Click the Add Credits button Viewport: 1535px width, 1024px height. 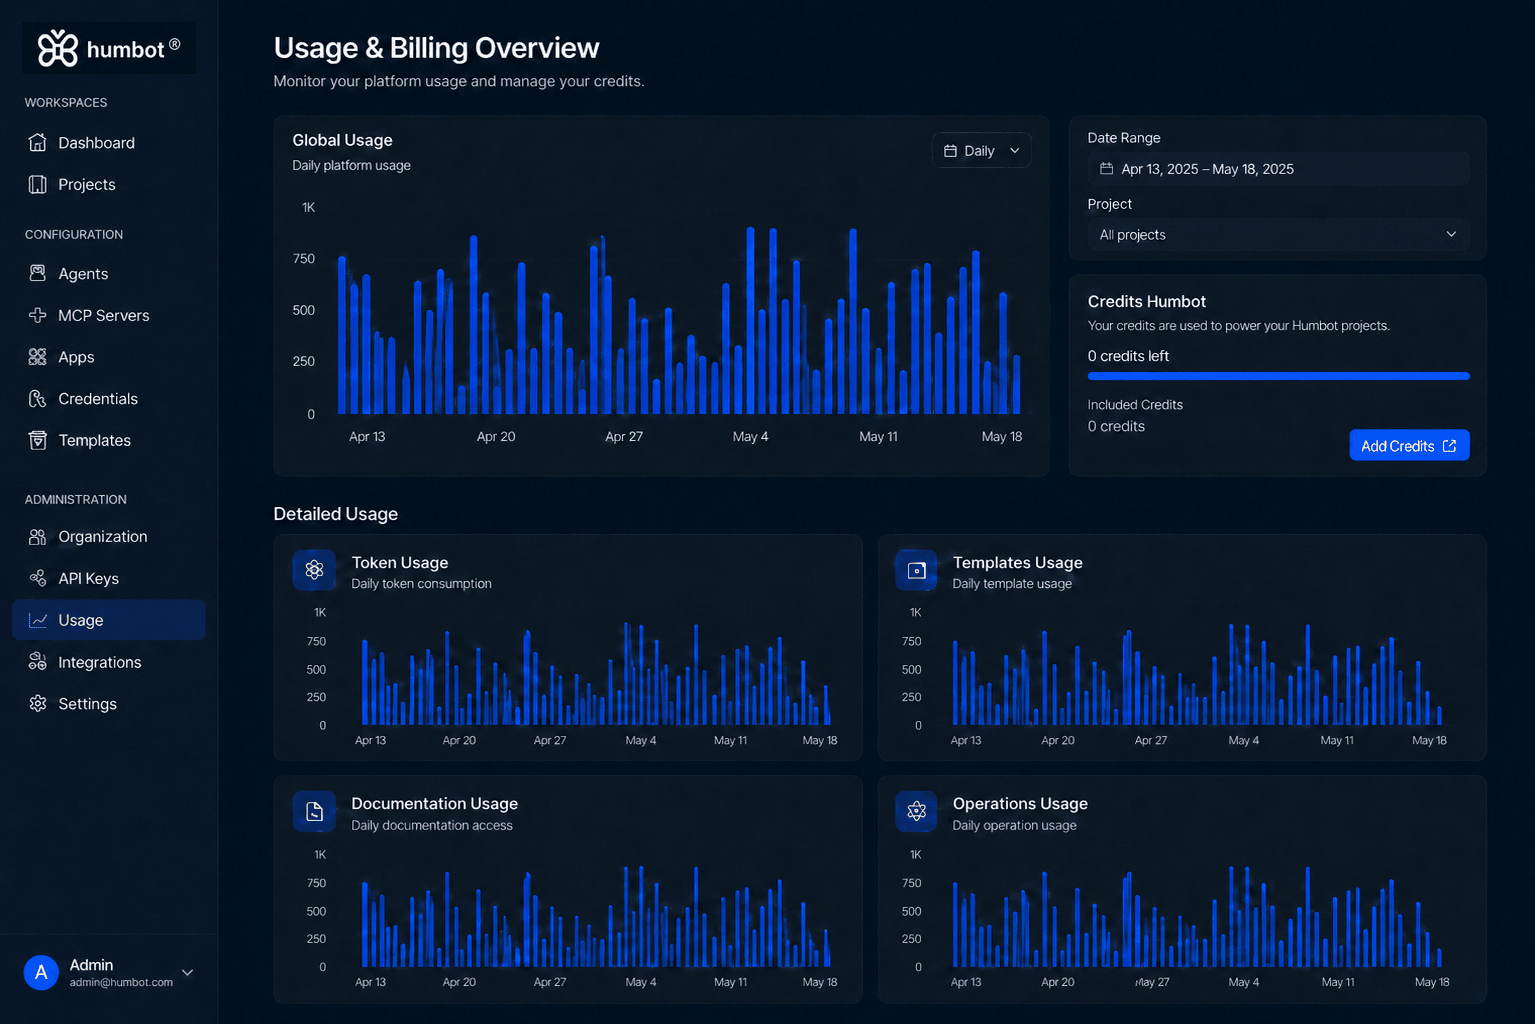click(1409, 446)
